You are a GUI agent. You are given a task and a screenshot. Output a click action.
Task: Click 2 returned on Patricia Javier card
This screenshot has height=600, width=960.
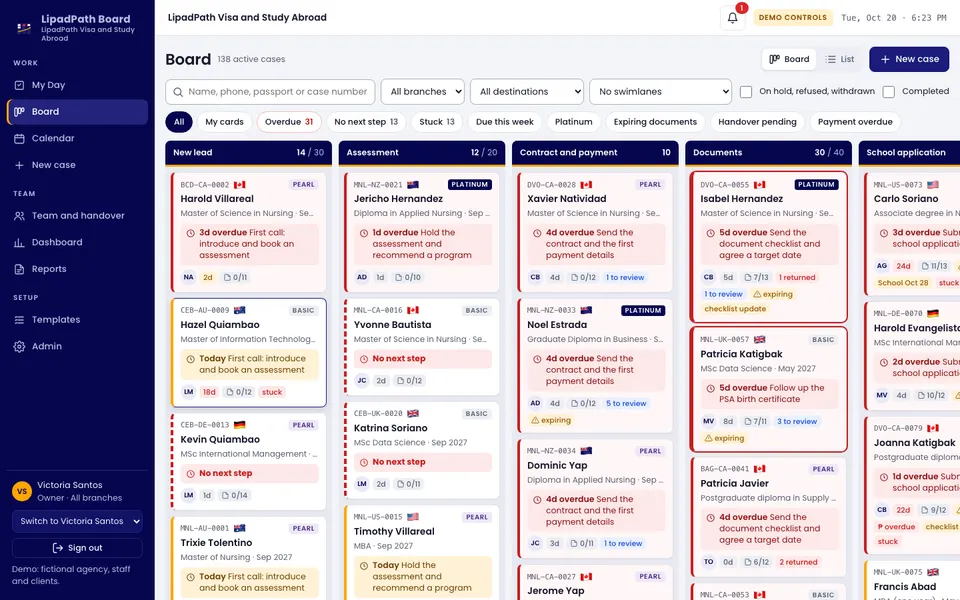click(x=798, y=562)
